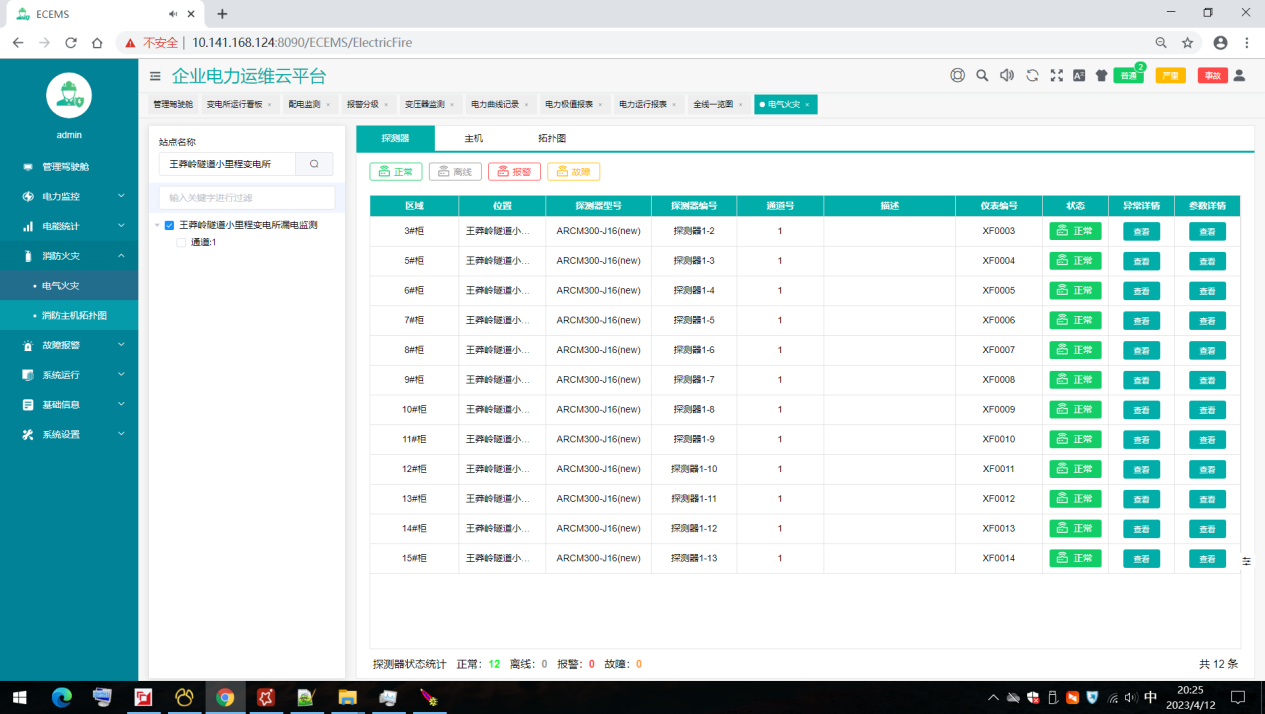This screenshot has height=714, width=1265.
Task: Click the sound speaker icon in header
Action: [1007, 75]
